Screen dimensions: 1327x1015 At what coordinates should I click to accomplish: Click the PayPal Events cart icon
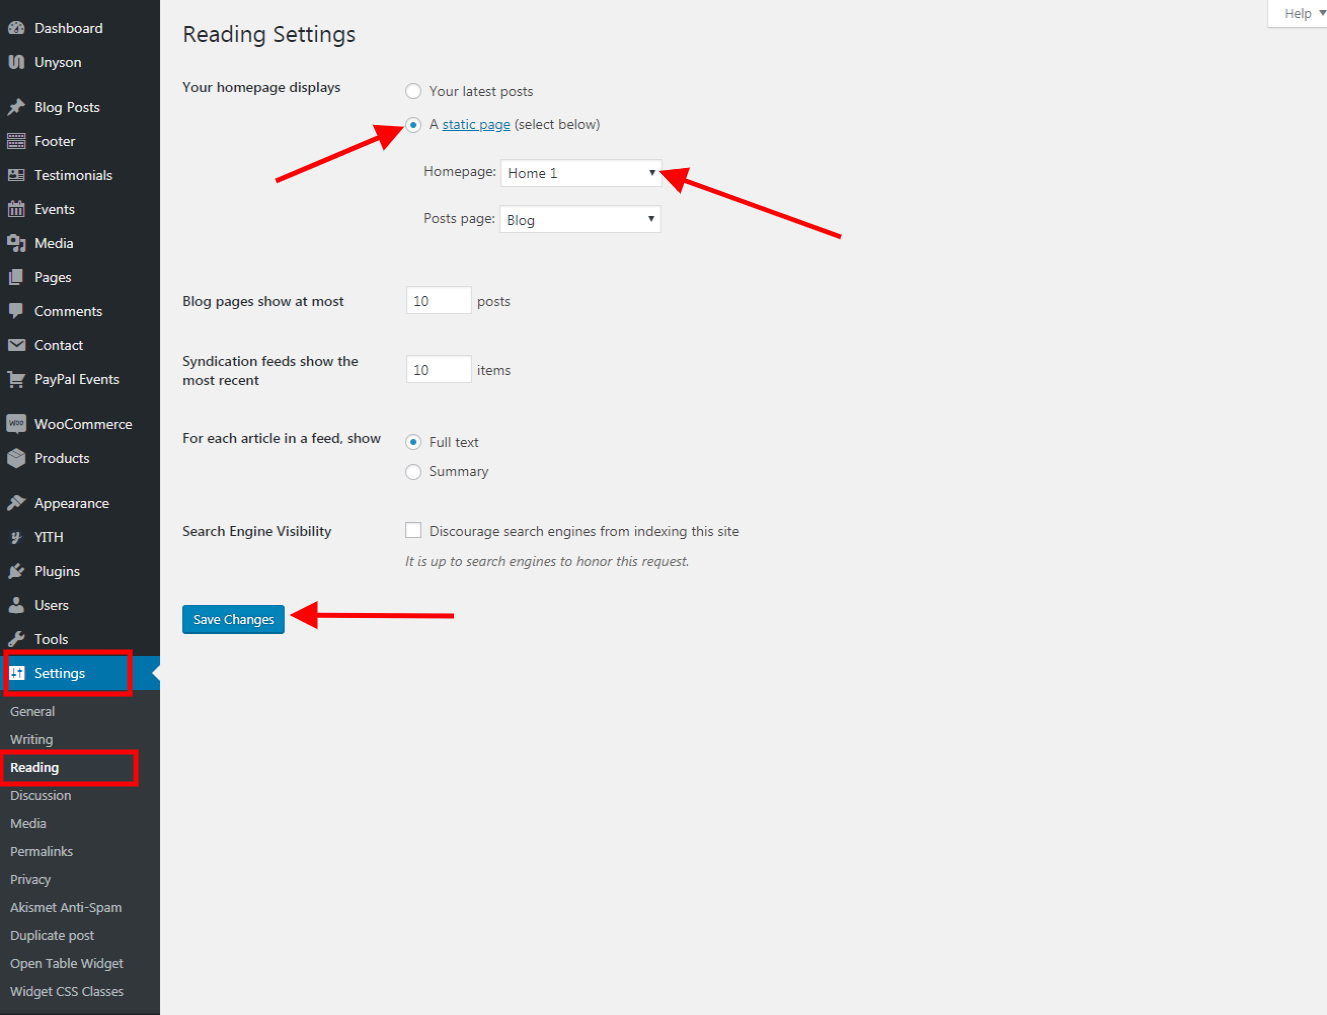pos(16,379)
